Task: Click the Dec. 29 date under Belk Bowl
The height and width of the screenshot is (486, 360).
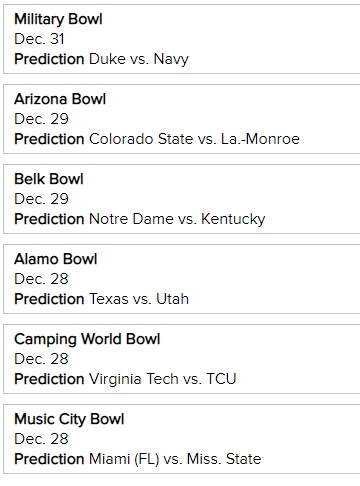Action: 41,199
